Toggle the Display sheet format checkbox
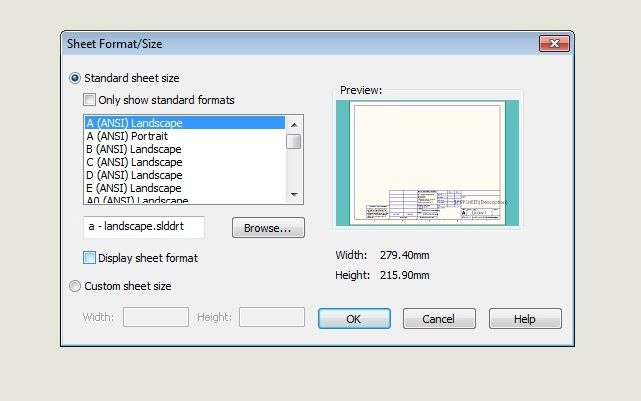Viewport: 641px width, 401px height. coord(90,258)
